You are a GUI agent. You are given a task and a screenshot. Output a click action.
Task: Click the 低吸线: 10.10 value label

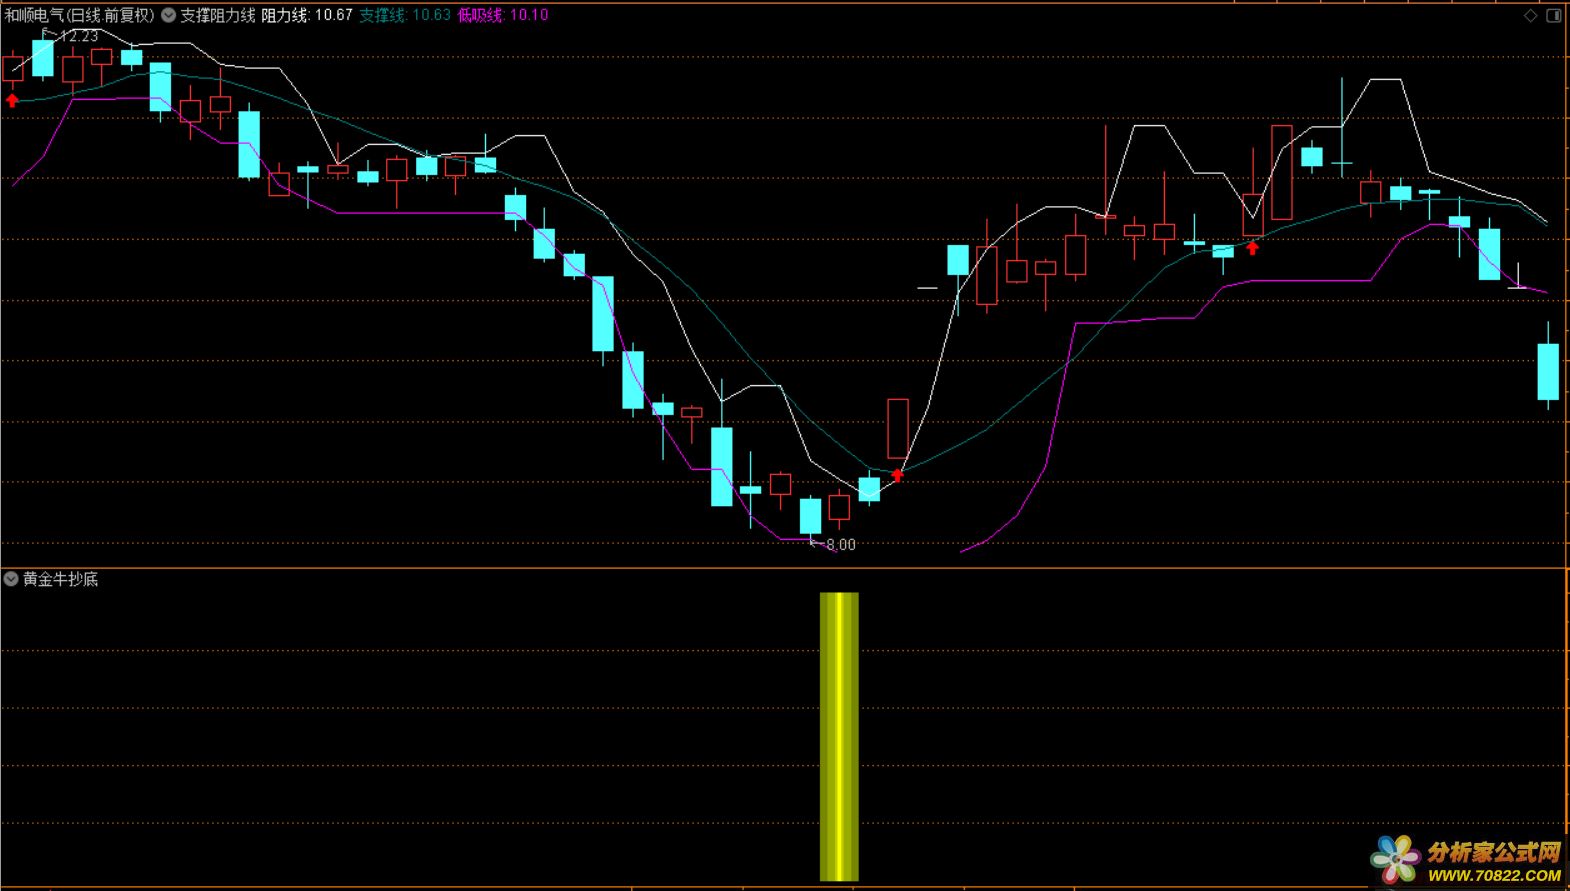click(x=503, y=15)
